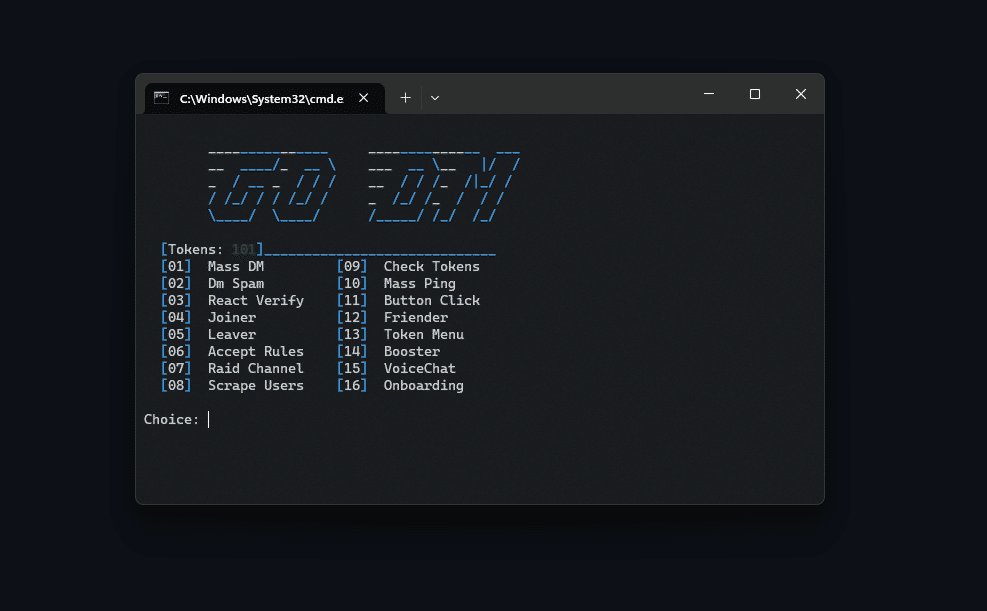
Task: Close the cmd.exe tab
Action: click(x=363, y=98)
